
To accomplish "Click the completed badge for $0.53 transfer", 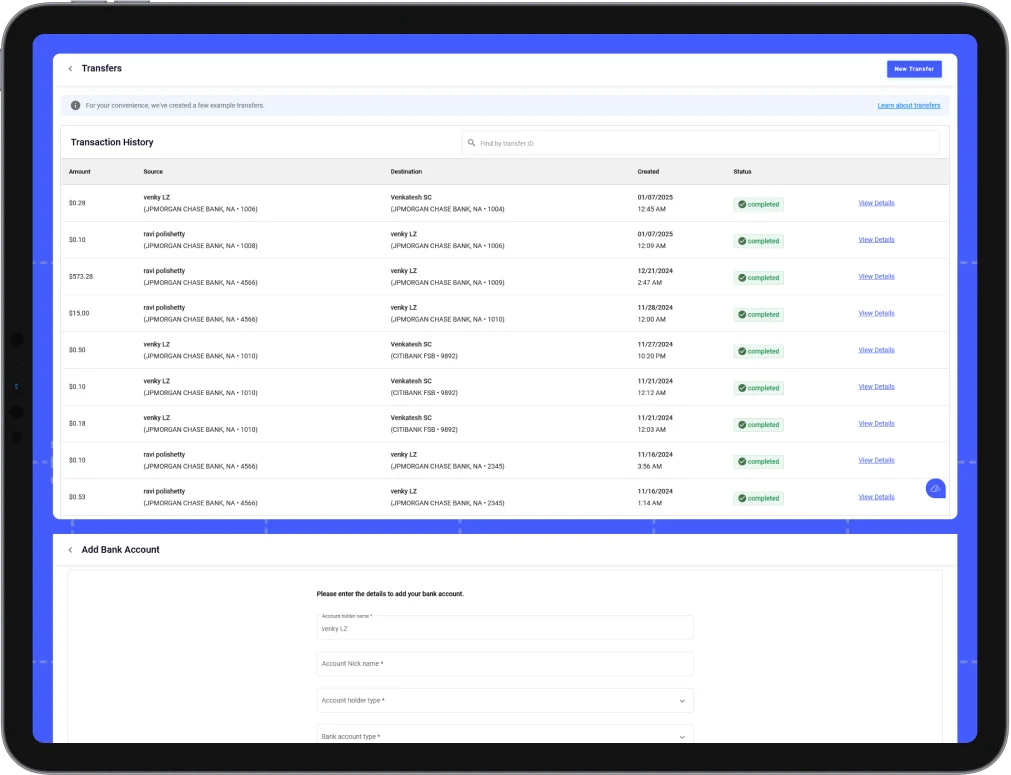I will click(x=758, y=498).
